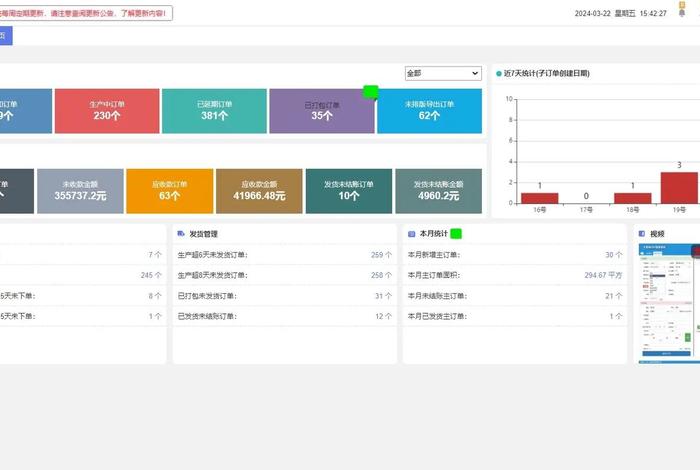The image size is (700, 470).
Task: Click the red bar for 18号
Action: click(x=633, y=198)
